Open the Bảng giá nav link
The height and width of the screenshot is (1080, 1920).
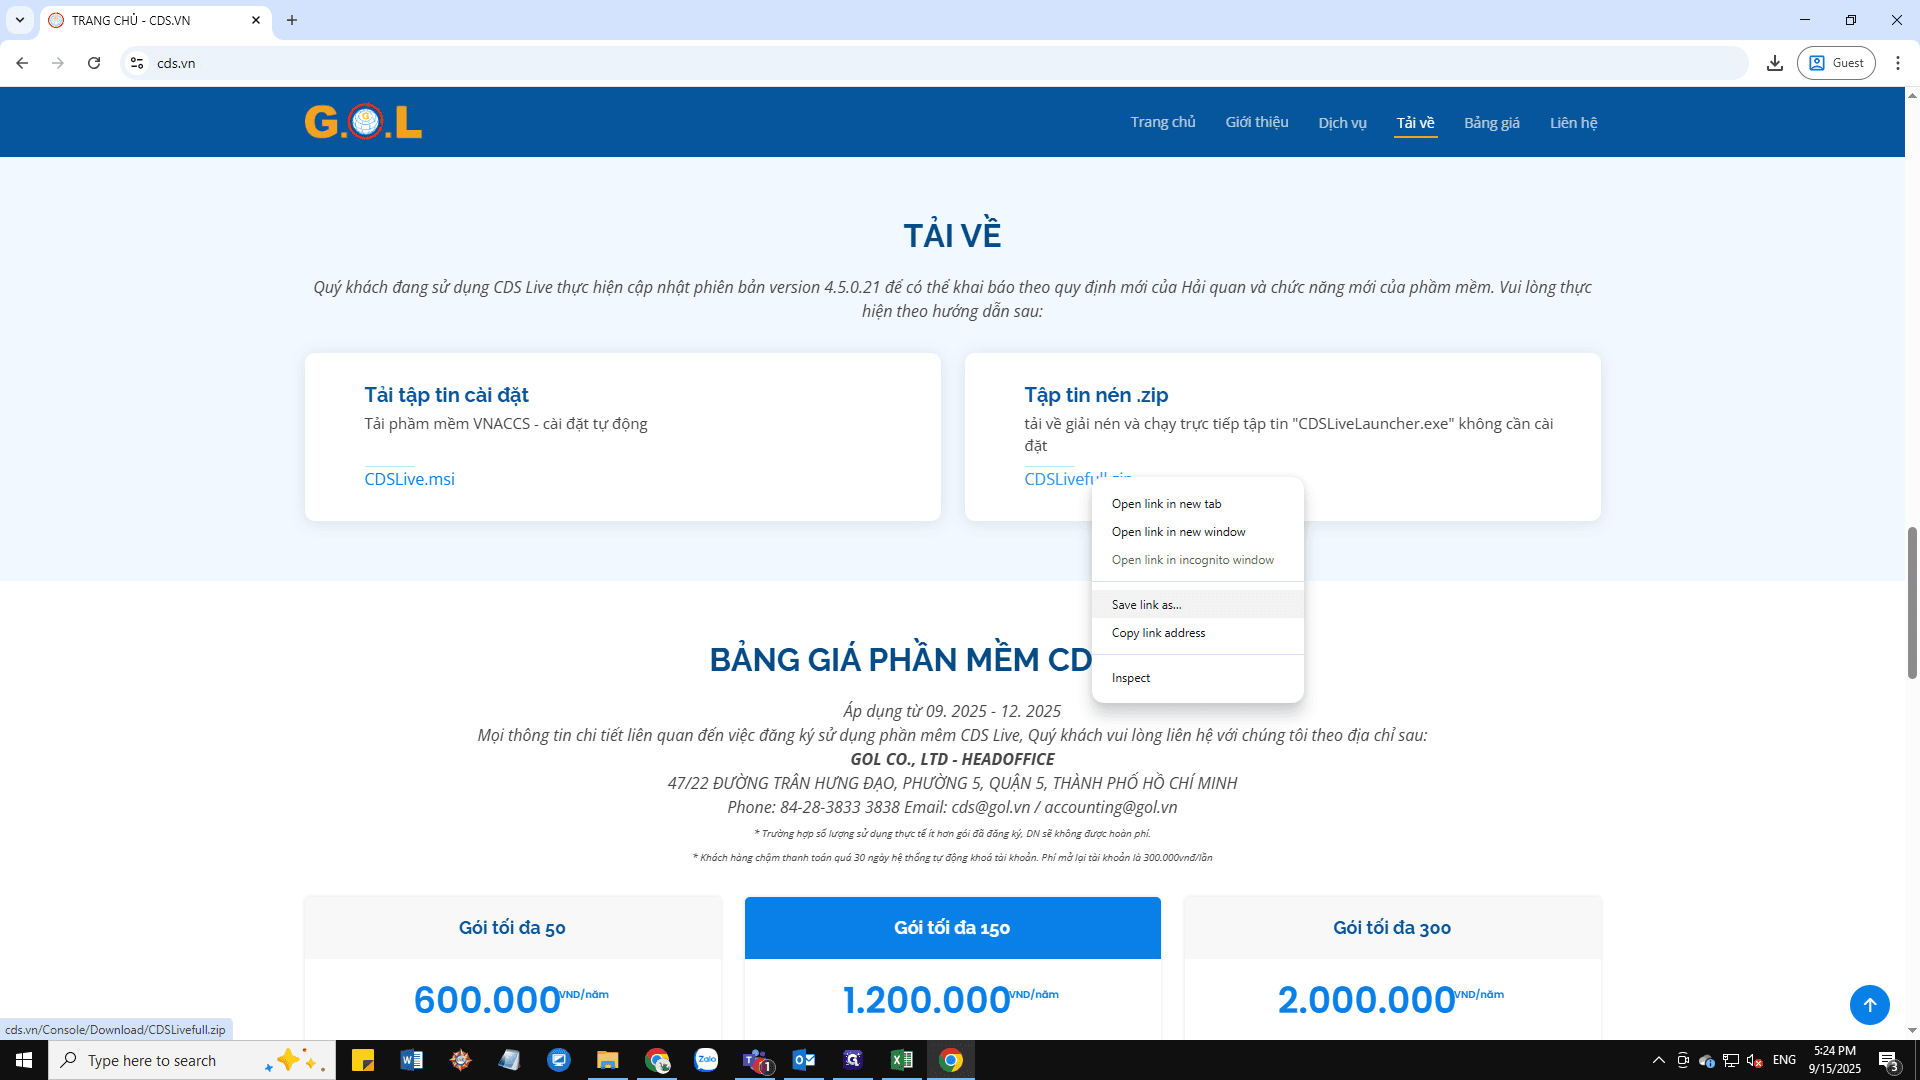tap(1492, 122)
